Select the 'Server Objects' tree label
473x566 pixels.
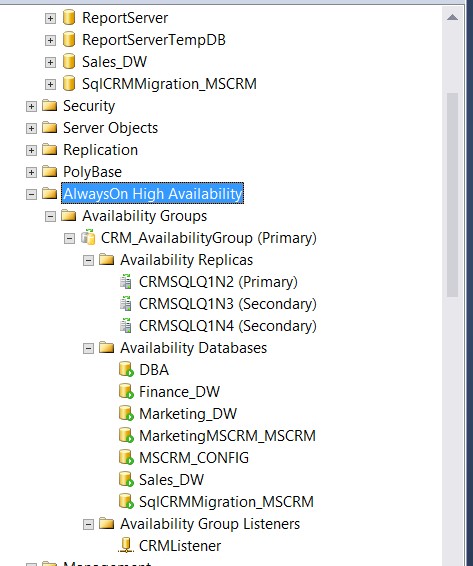pos(110,128)
